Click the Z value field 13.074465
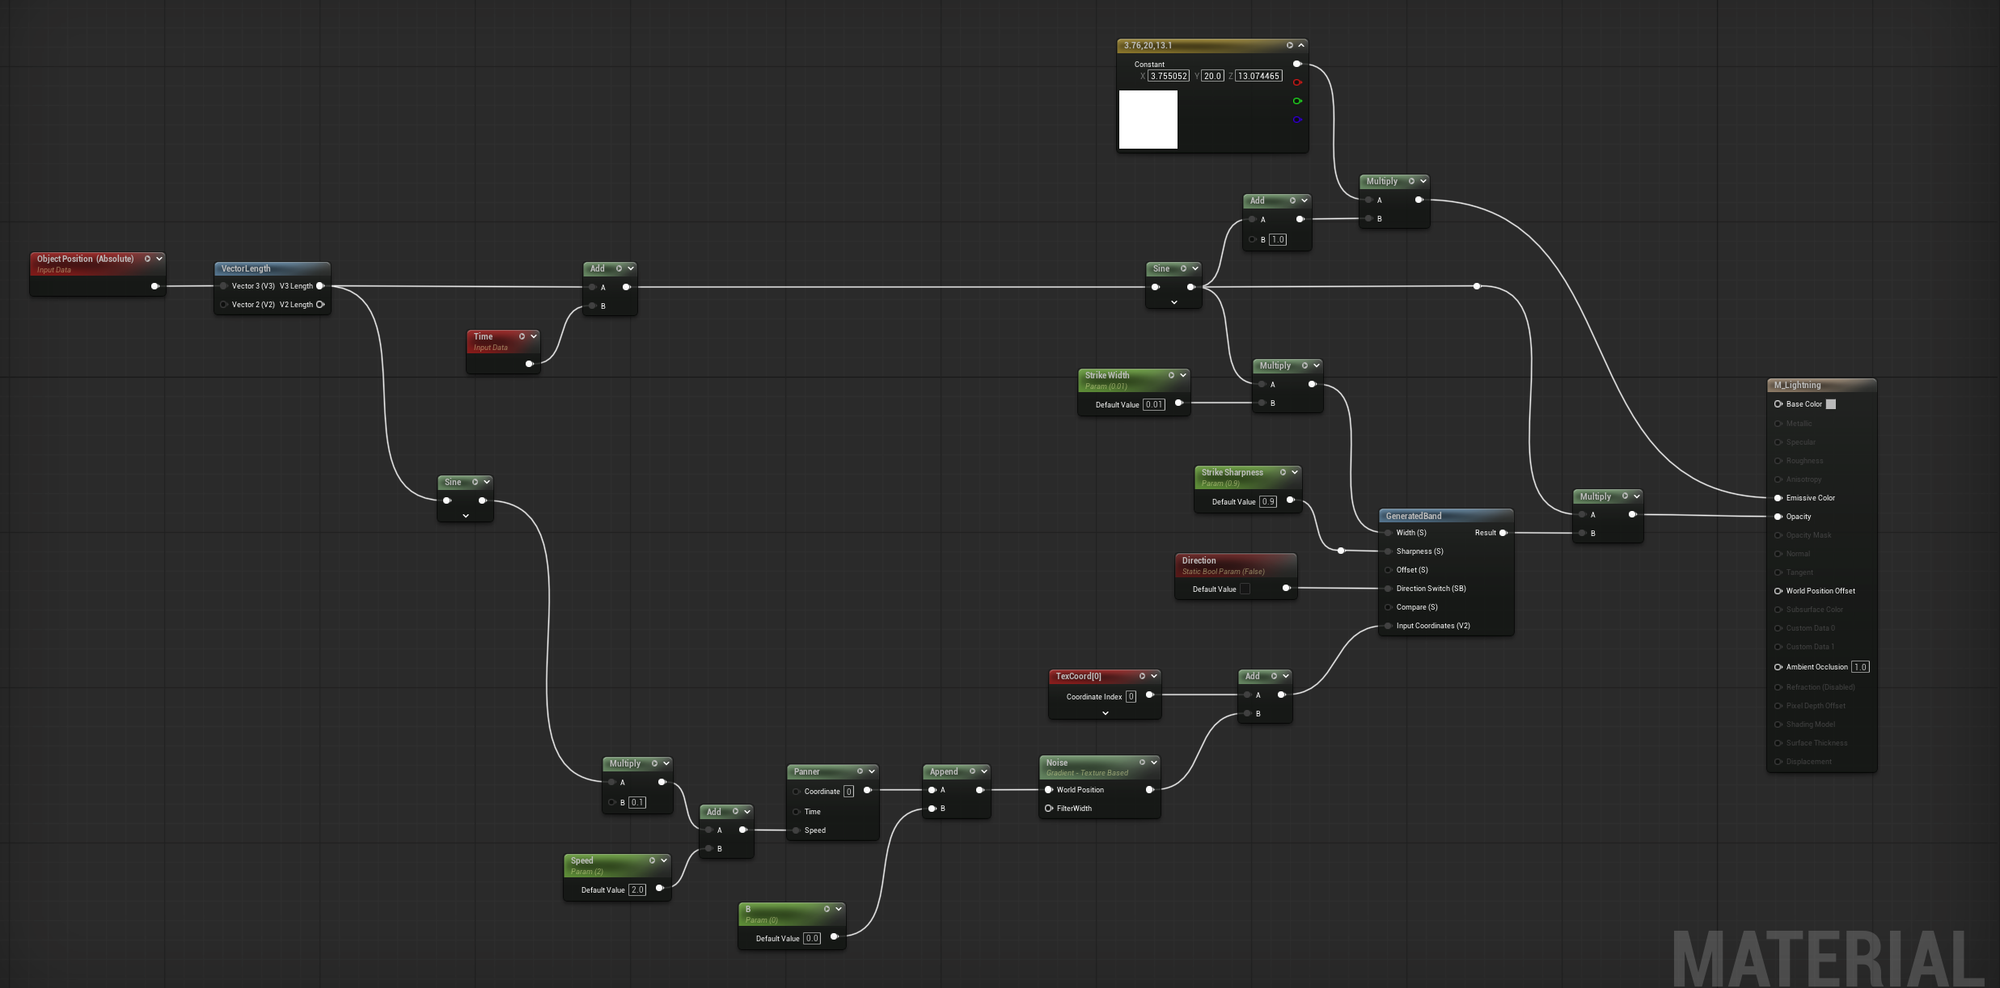The height and width of the screenshot is (988, 2000). pyautogui.click(x=1258, y=76)
